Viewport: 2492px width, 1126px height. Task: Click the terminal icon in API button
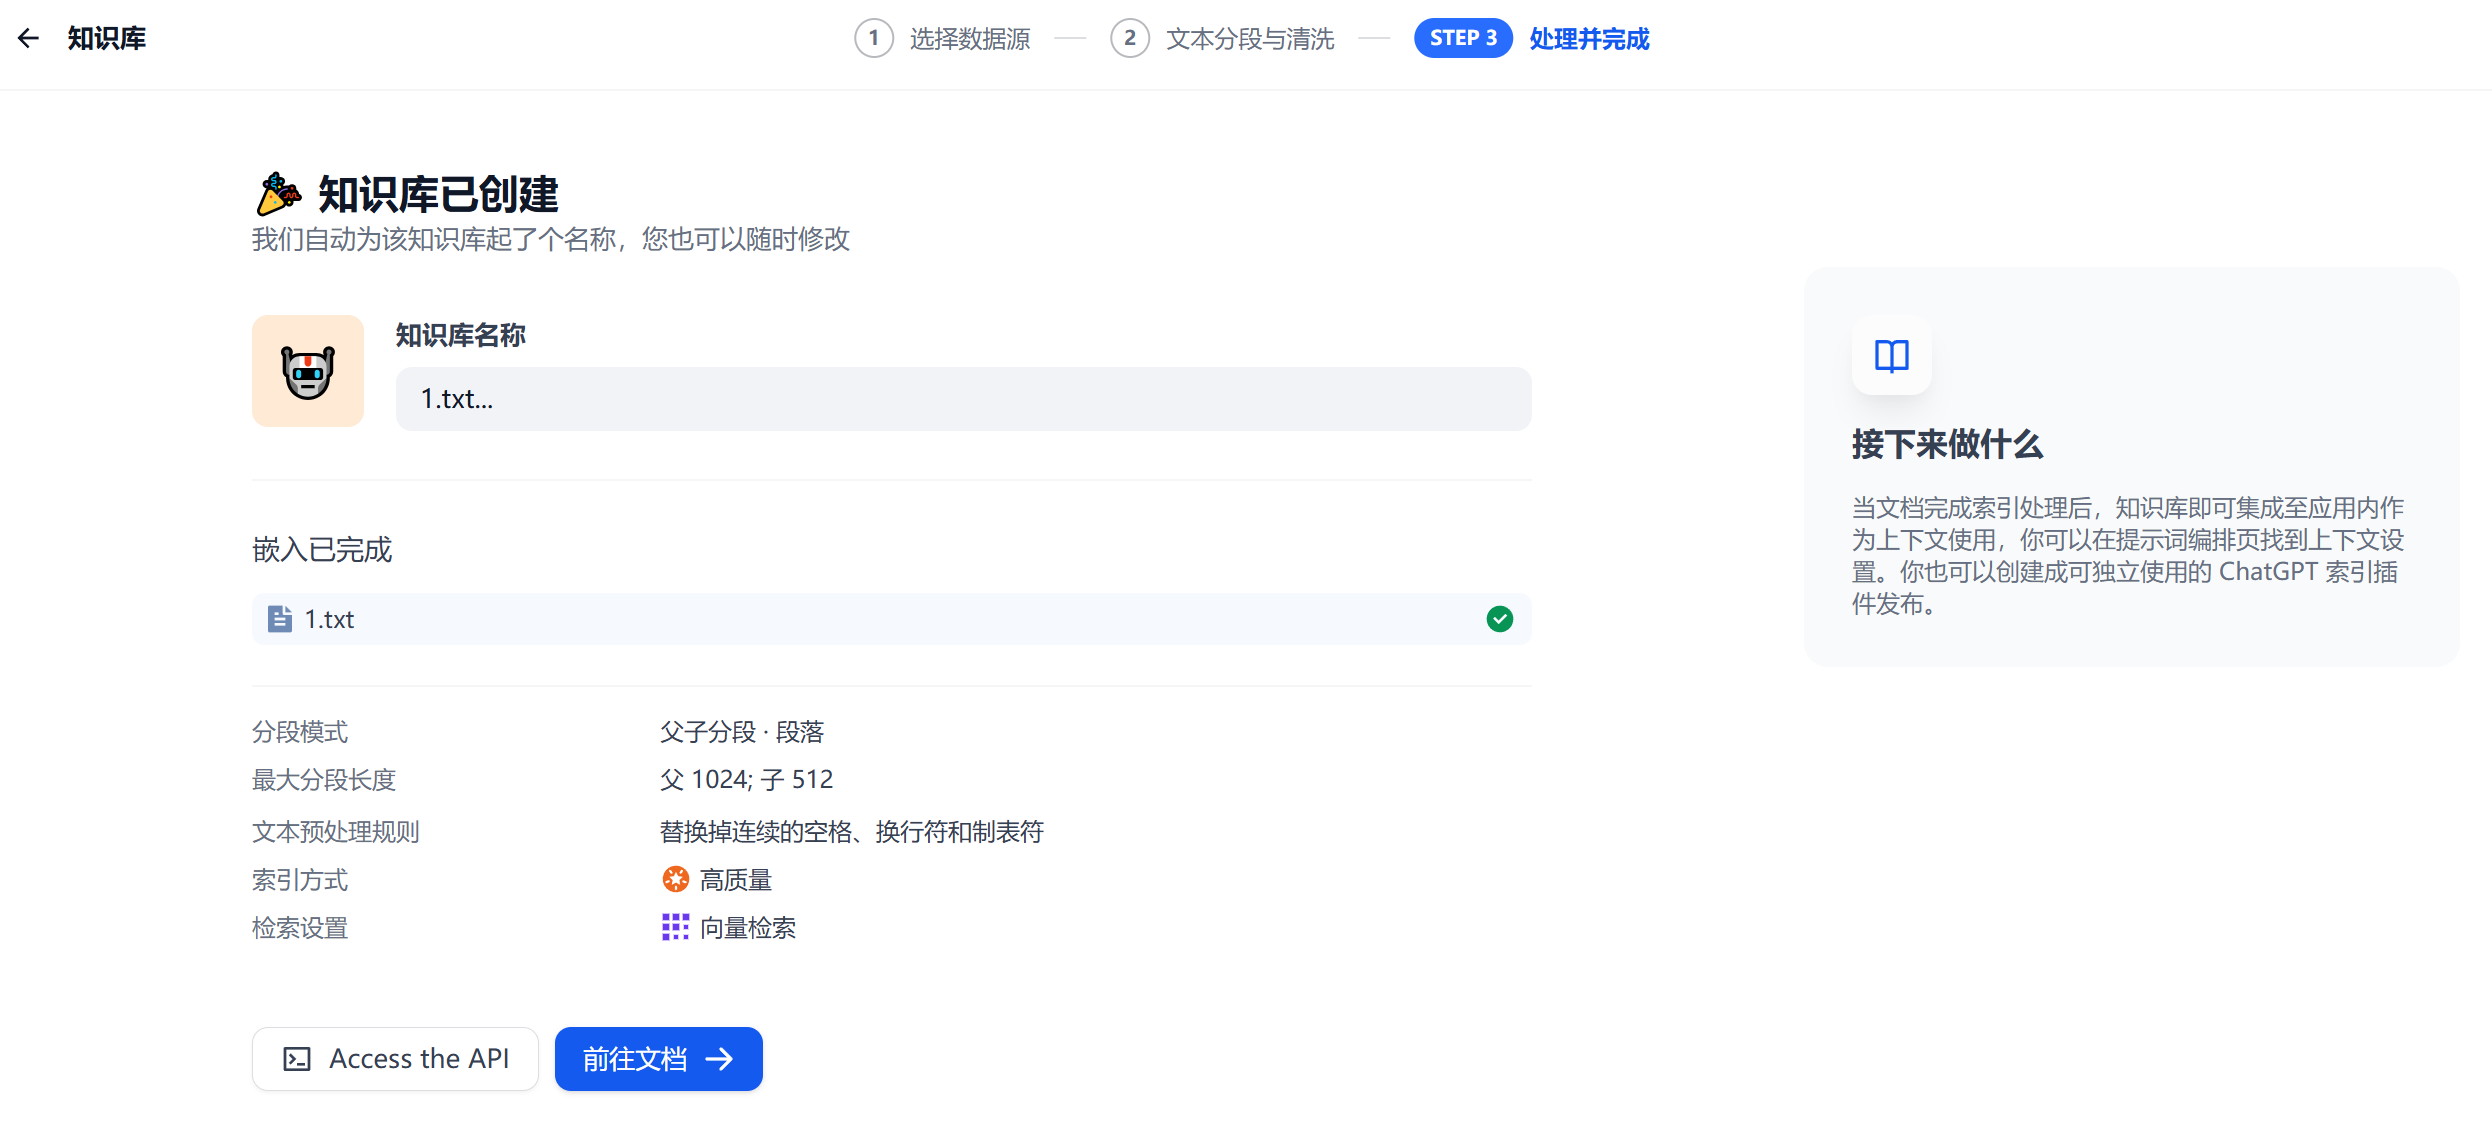[x=297, y=1059]
